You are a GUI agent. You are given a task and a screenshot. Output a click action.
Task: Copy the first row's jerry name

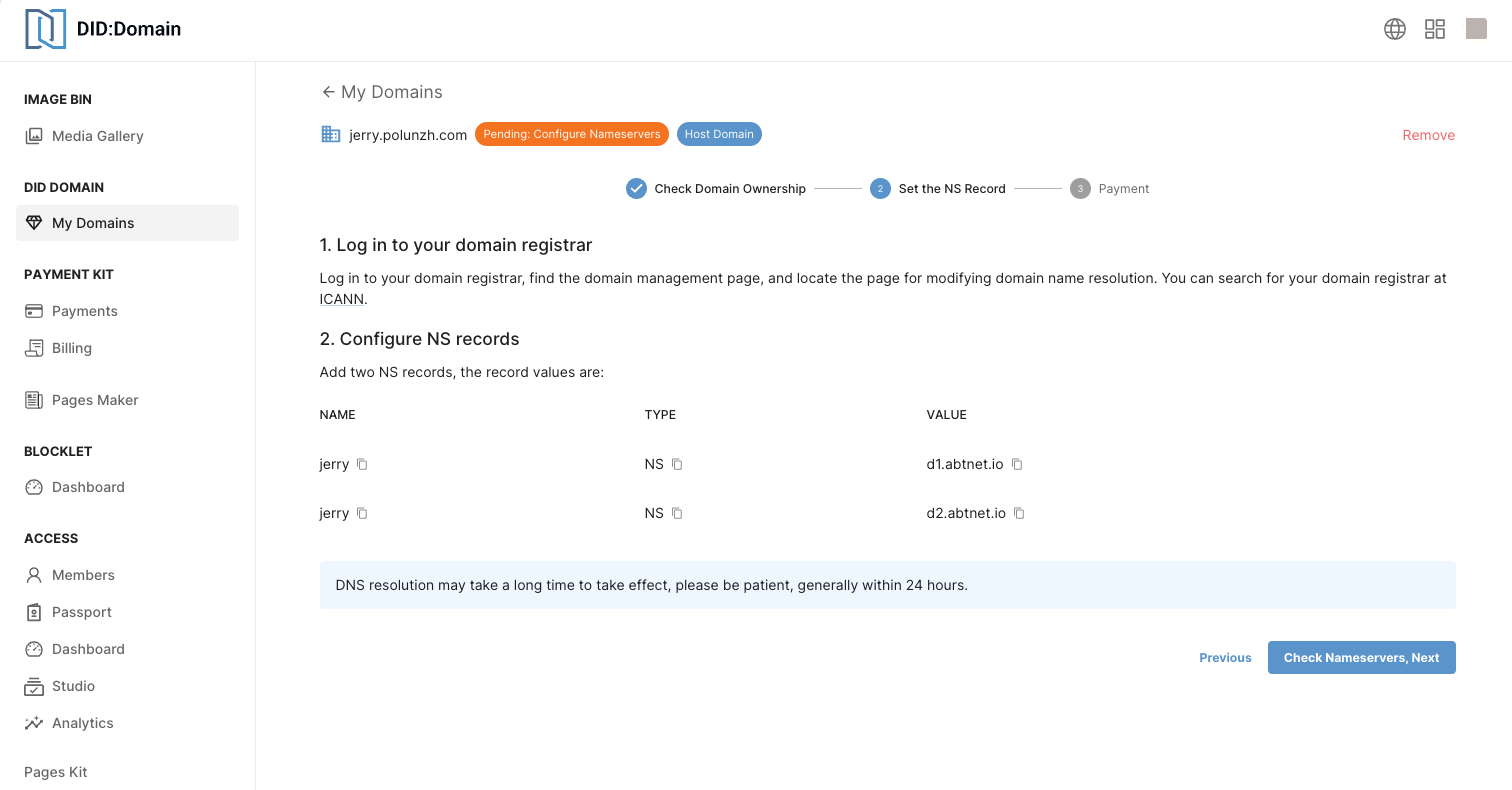tap(362, 464)
